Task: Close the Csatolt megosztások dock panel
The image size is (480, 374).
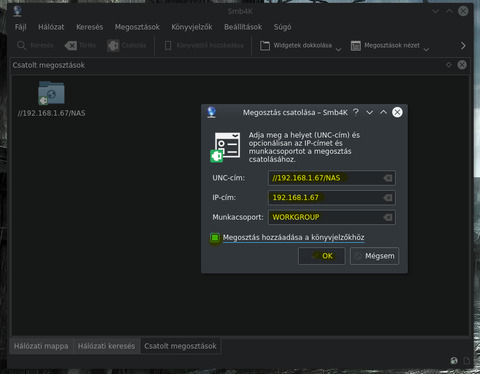Action: 462,65
